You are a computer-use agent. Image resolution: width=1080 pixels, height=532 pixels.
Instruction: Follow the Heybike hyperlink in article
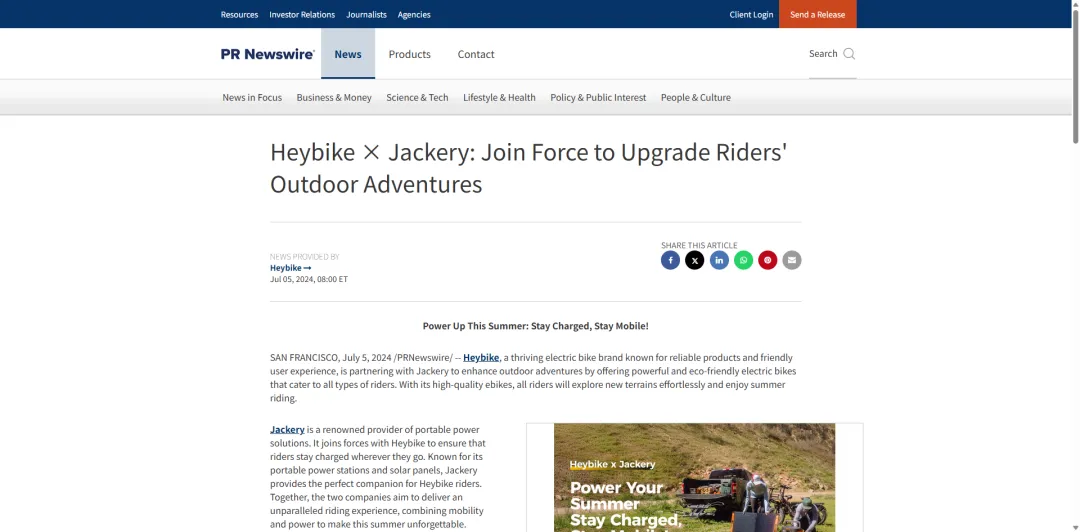click(x=481, y=358)
